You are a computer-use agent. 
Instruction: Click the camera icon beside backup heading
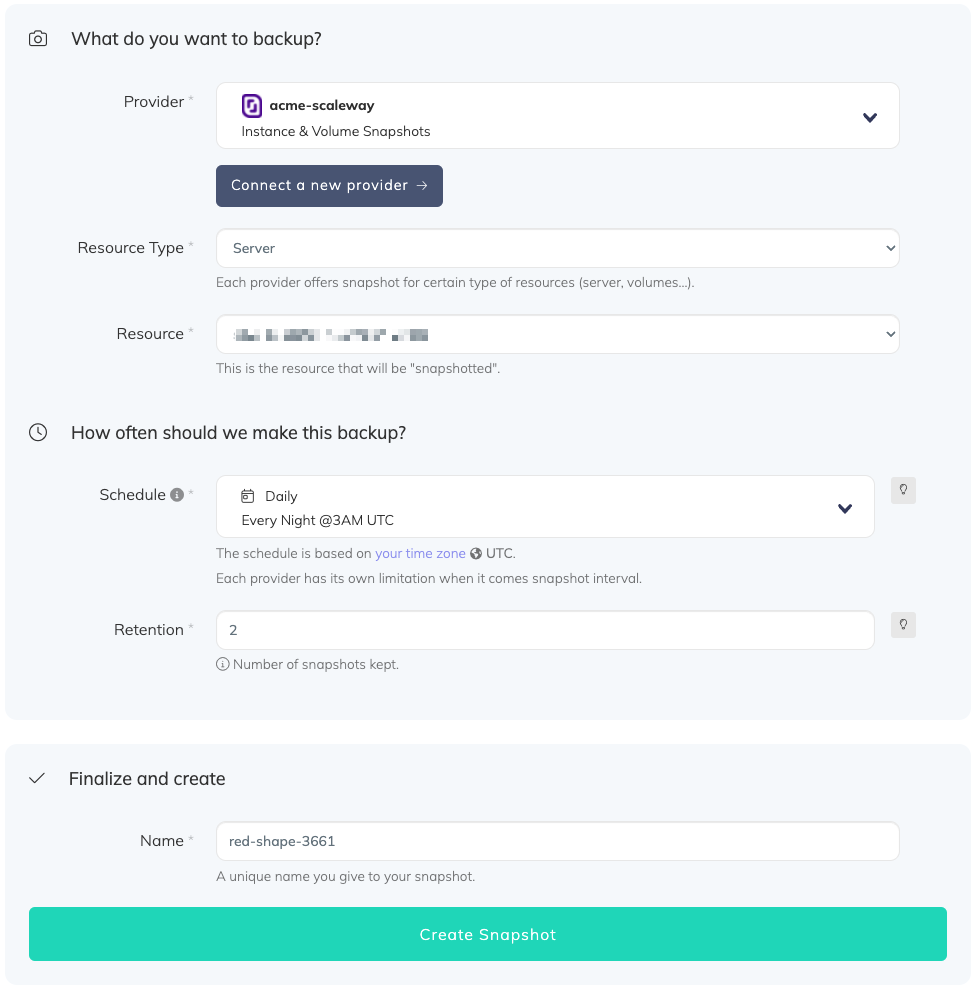tap(38, 39)
